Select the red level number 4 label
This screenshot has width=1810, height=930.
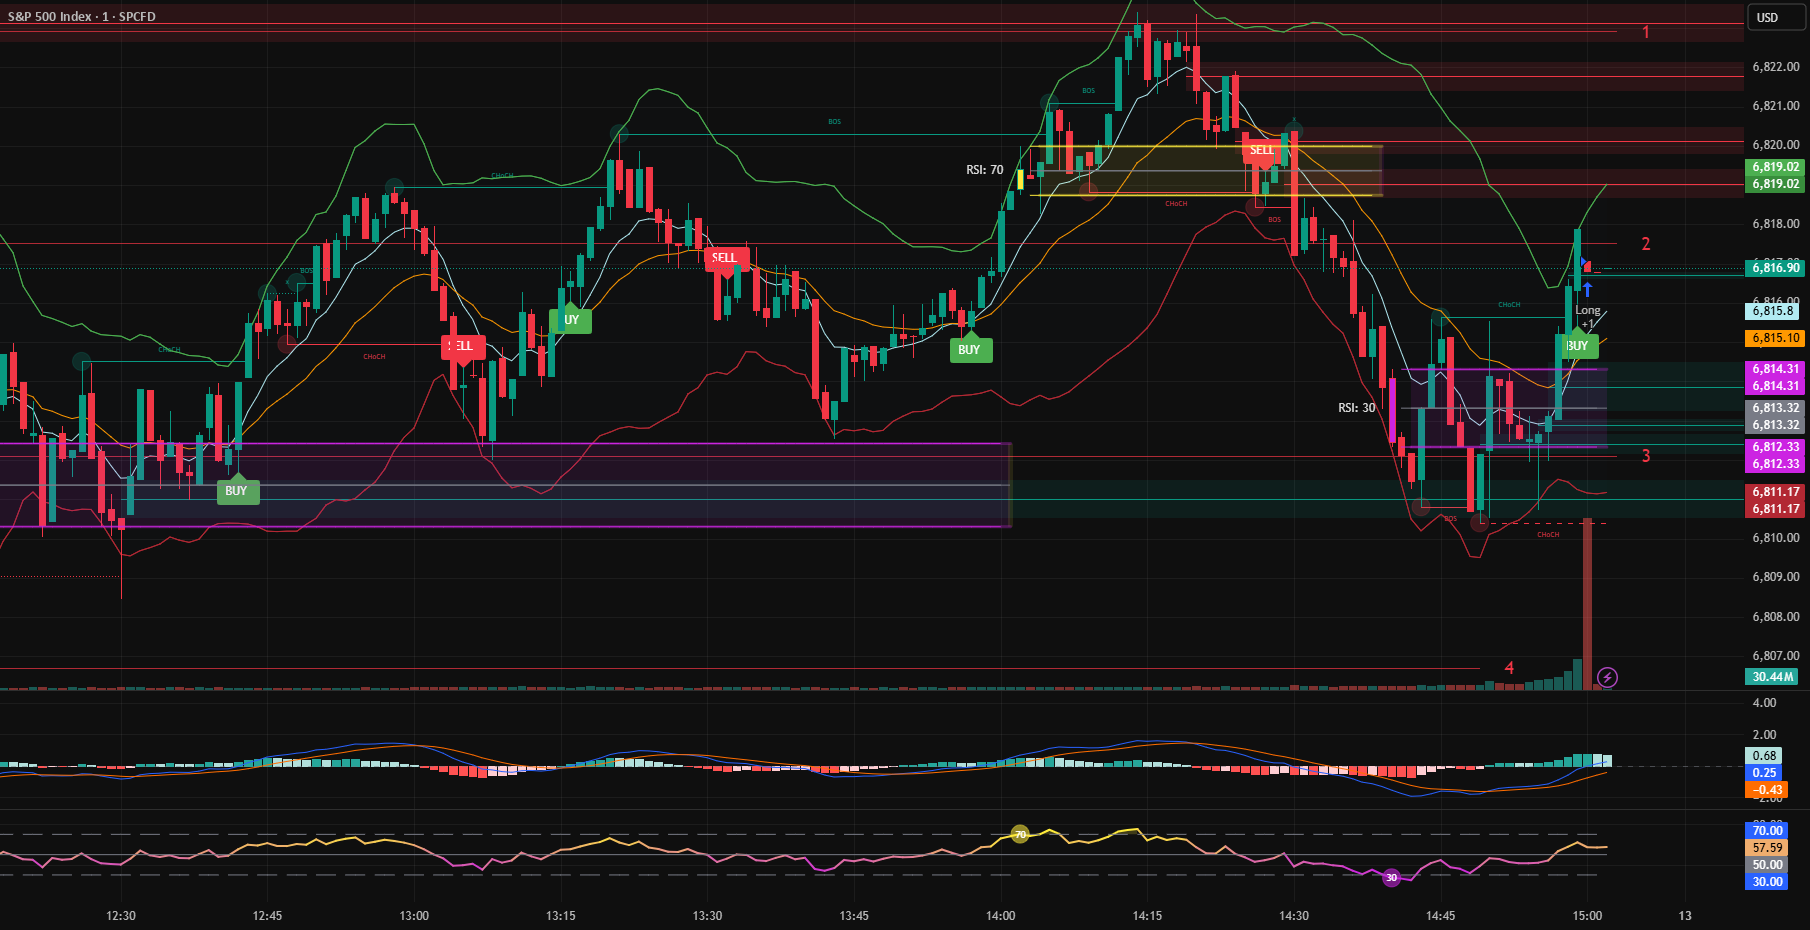[x=1509, y=668]
